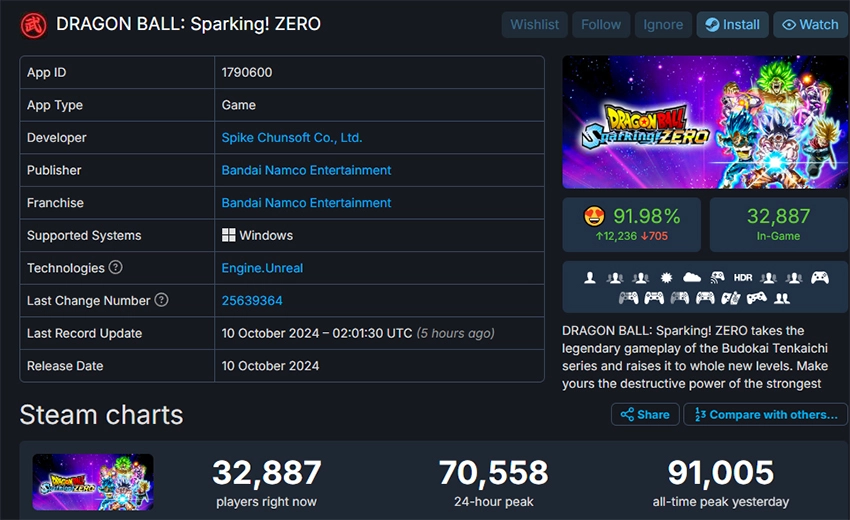Toggle Ignore for this game
Image resolution: width=850 pixels, height=520 pixels.
click(663, 24)
